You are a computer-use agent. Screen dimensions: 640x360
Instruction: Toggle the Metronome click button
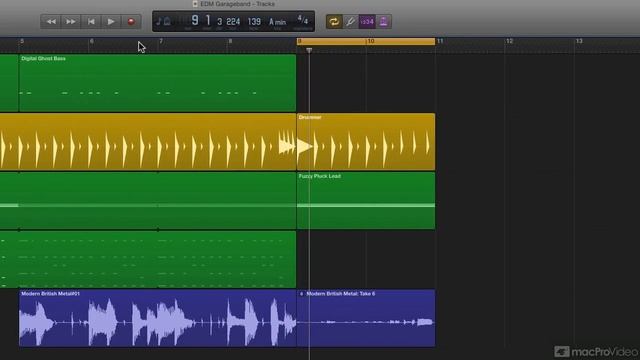(x=383, y=22)
